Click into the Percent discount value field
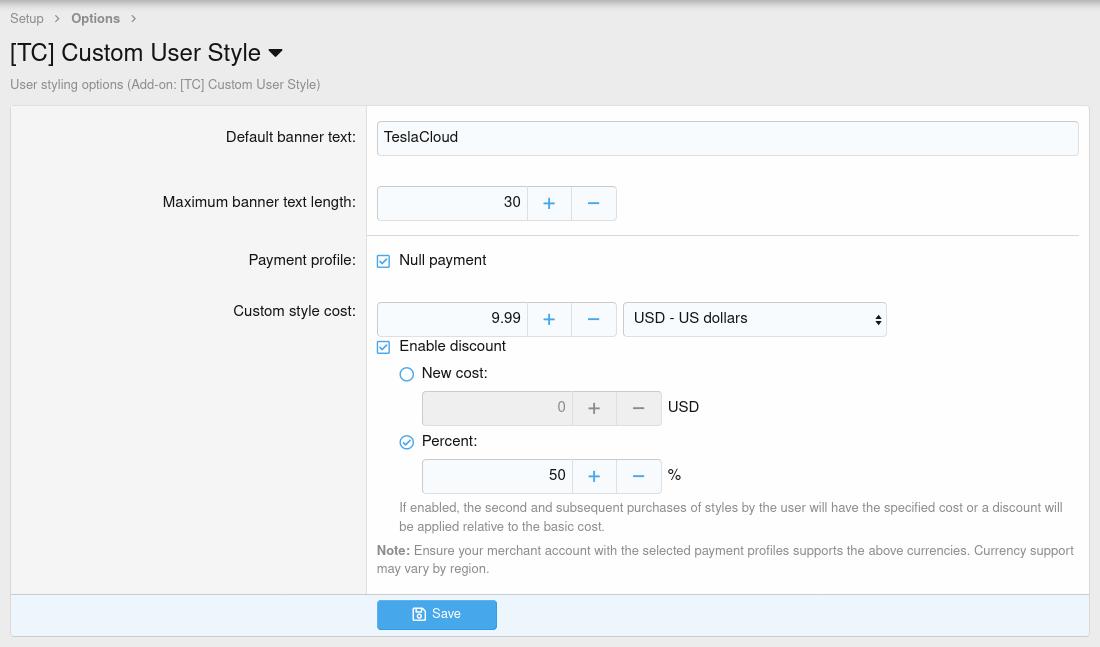1100x647 pixels. coord(496,476)
